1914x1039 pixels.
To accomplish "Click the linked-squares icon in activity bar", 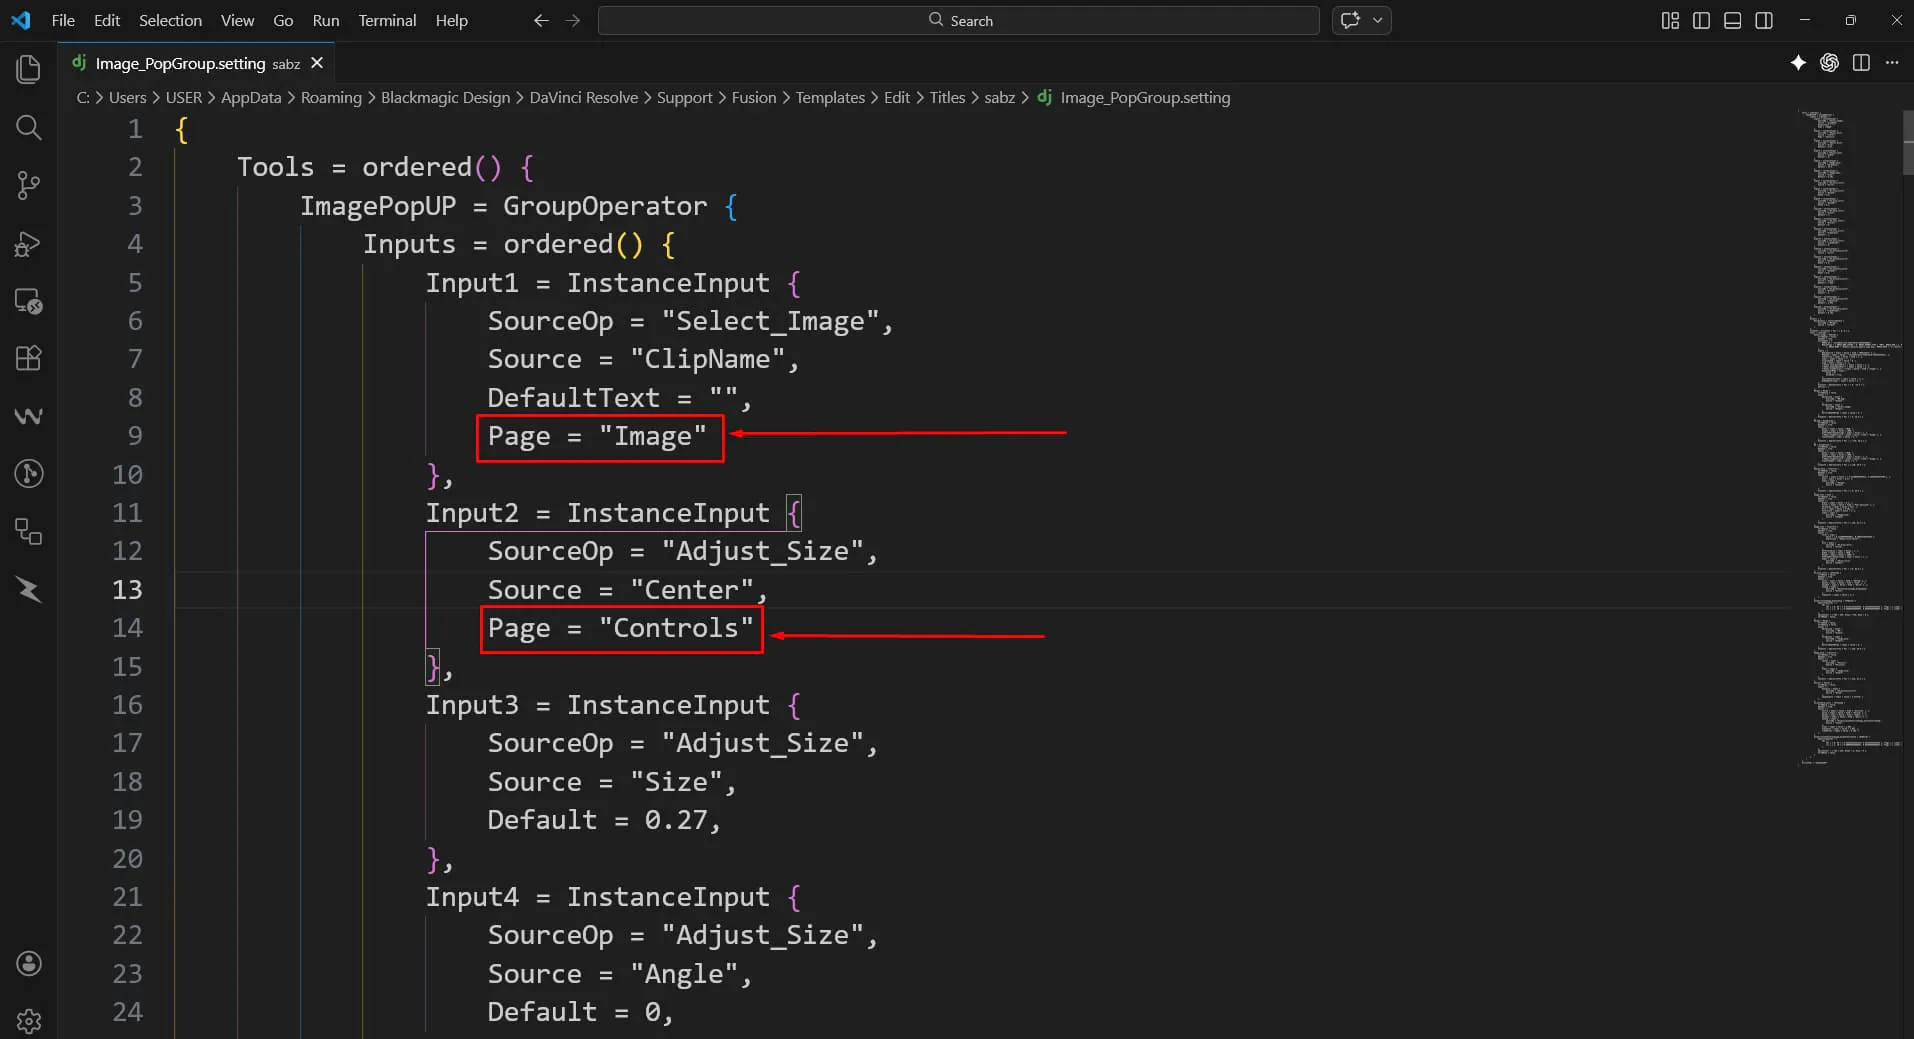I will pyautogui.click(x=28, y=531).
